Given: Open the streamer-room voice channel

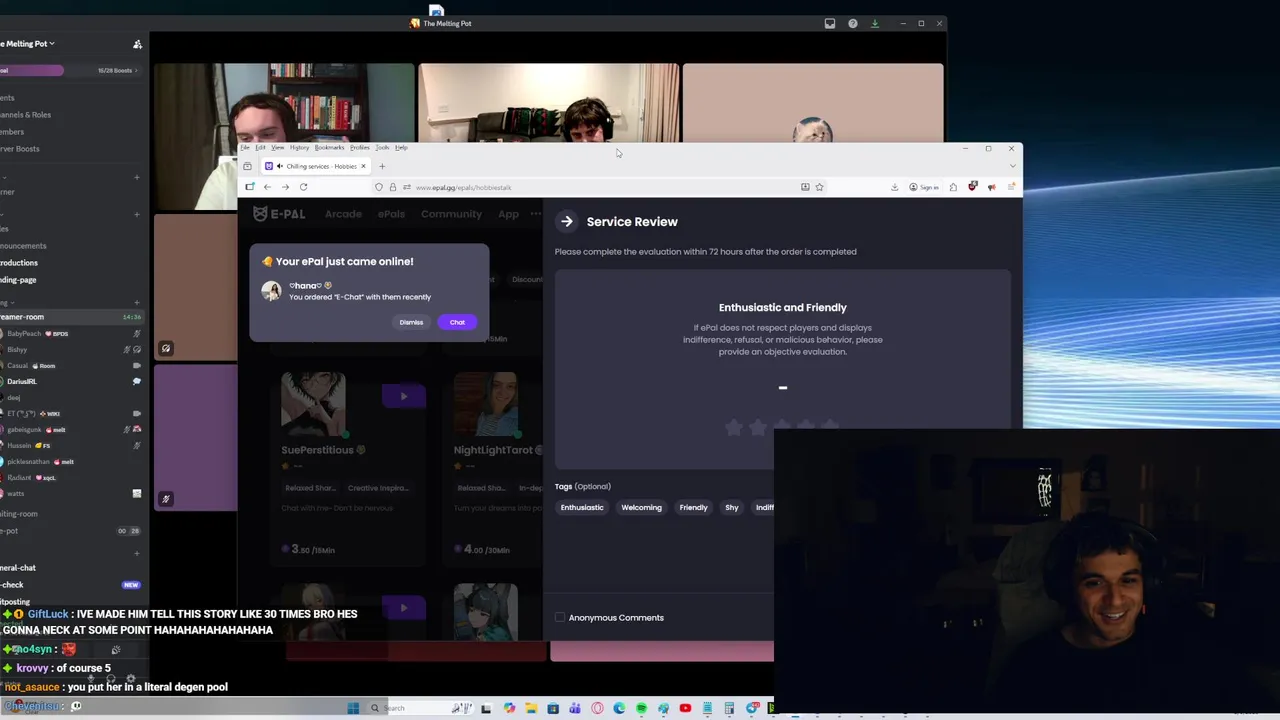Looking at the screenshot, I should point(70,316).
